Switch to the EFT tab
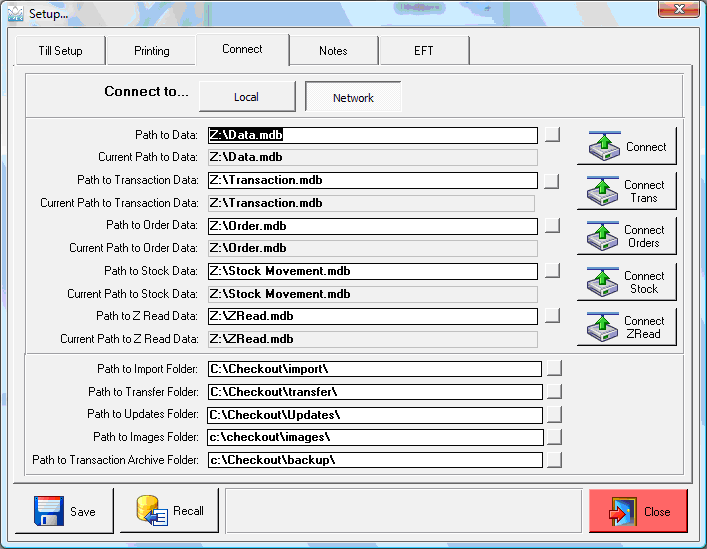The width and height of the screenshot is (707, 549). (x=424, y=51)
